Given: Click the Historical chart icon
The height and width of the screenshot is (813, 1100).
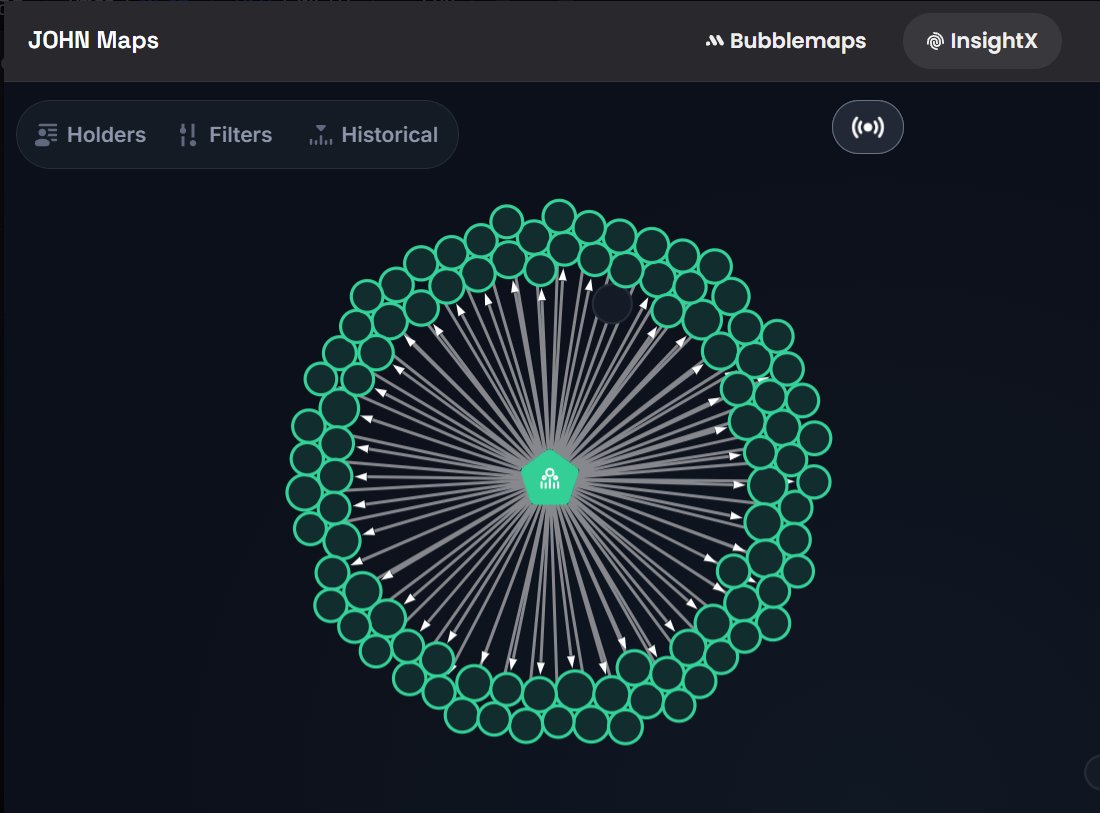Looking at the screenshot, I should 321,135.
